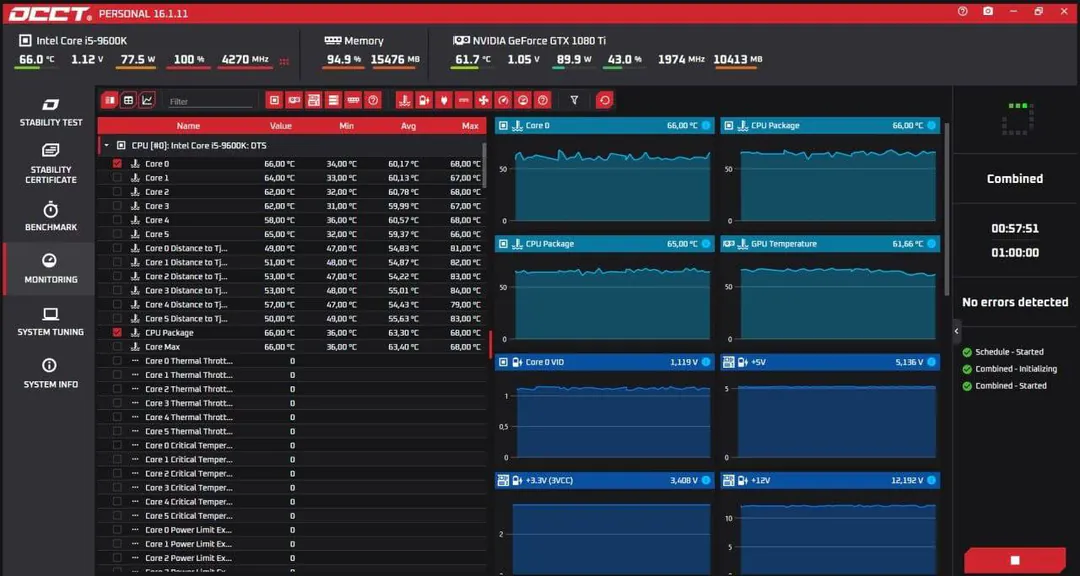Toggle the memory module filter icon
The image size is (1080, 576).
pyautogui.click(x=353, y=101)
